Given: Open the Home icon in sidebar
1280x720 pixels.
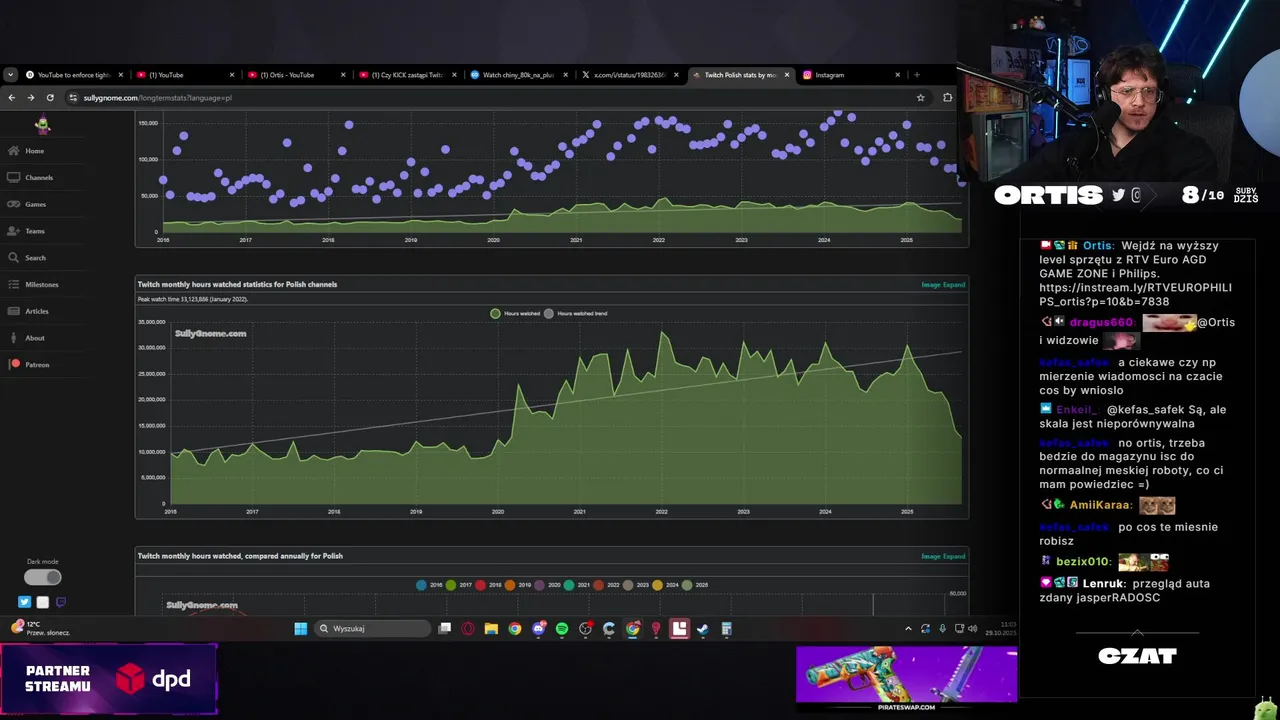Looking at the screenshot, I should tap(13, 151).
